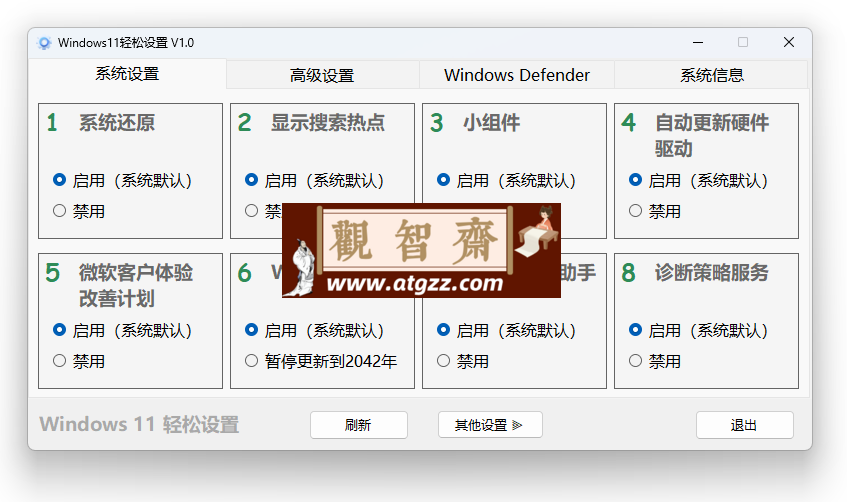Open the Windows Defender tab
The width and height of the screenshot is (847, 502).
pyautogui.click(x=517, y=75)
